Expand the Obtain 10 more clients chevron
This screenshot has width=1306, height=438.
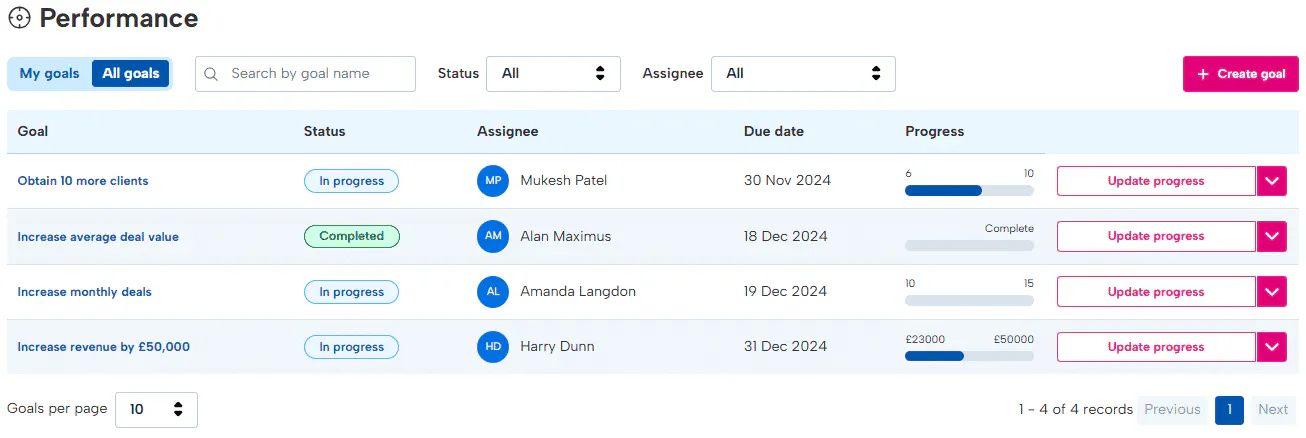pos(1271,181)
